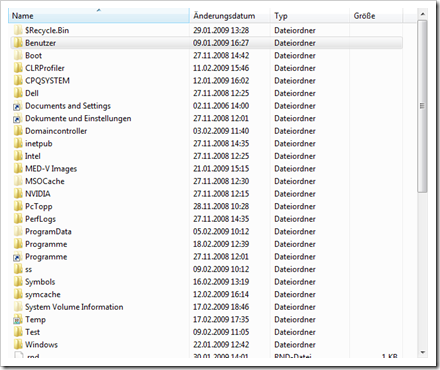Image resolution: width=440 pixels, height=370 pixels.
Task: Click the CPQSYSTEM folder icon
Action: (18, 81)
